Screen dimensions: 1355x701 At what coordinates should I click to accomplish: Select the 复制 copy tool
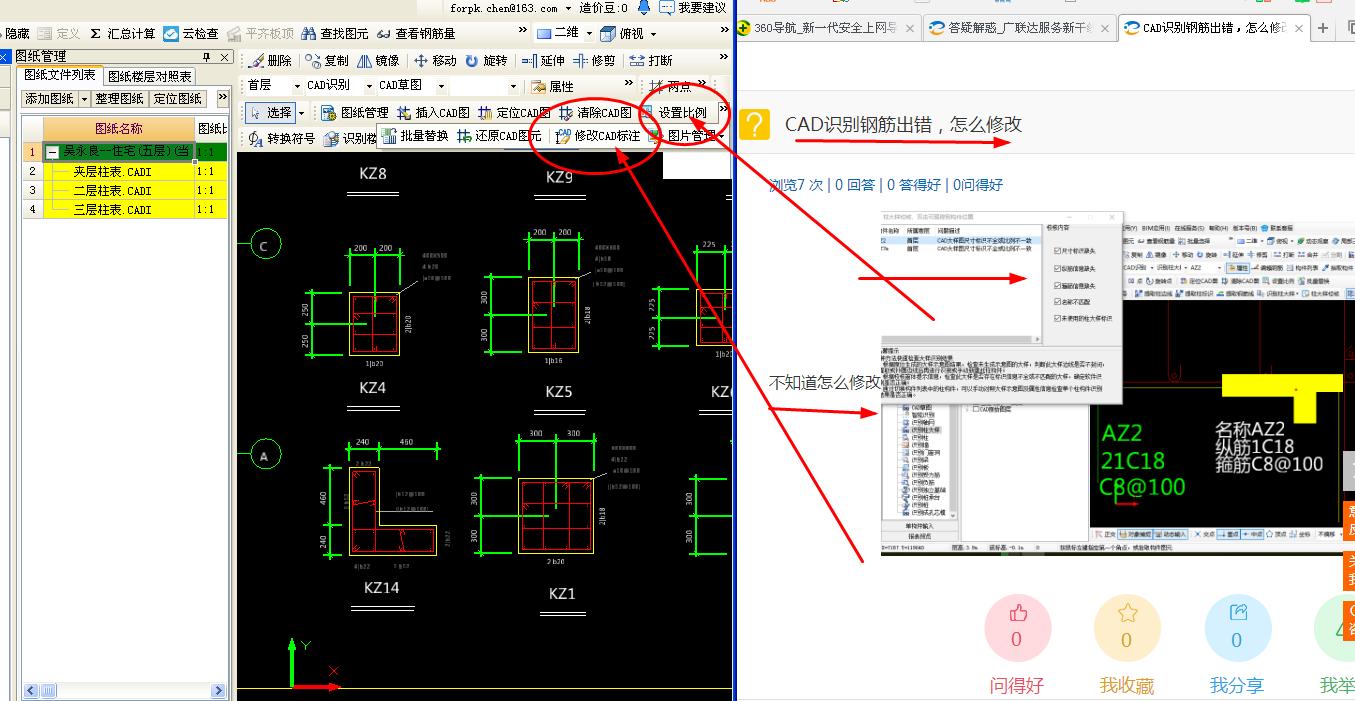point(327,61)
